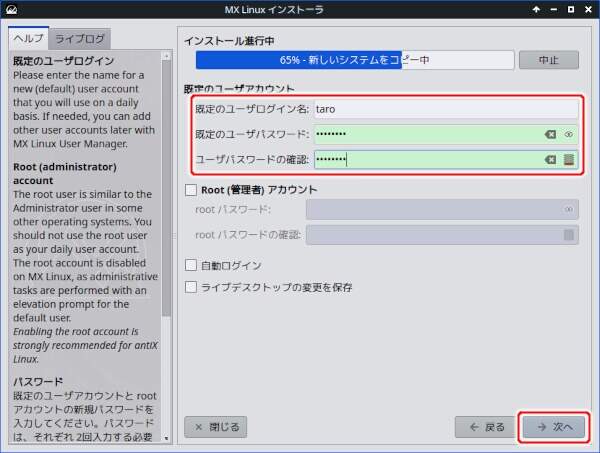
Task: Open the MX Linux window menu icon
Action: pos(12,11)
